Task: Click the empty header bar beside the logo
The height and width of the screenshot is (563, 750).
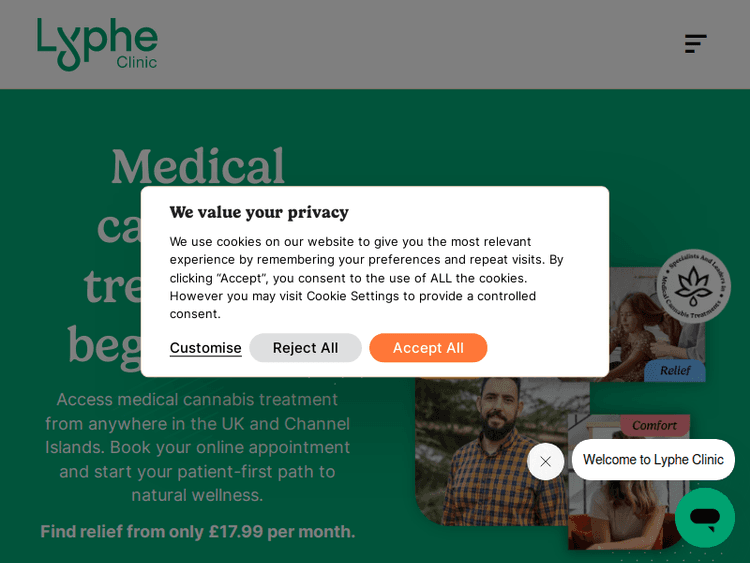Action: (420, 44)
